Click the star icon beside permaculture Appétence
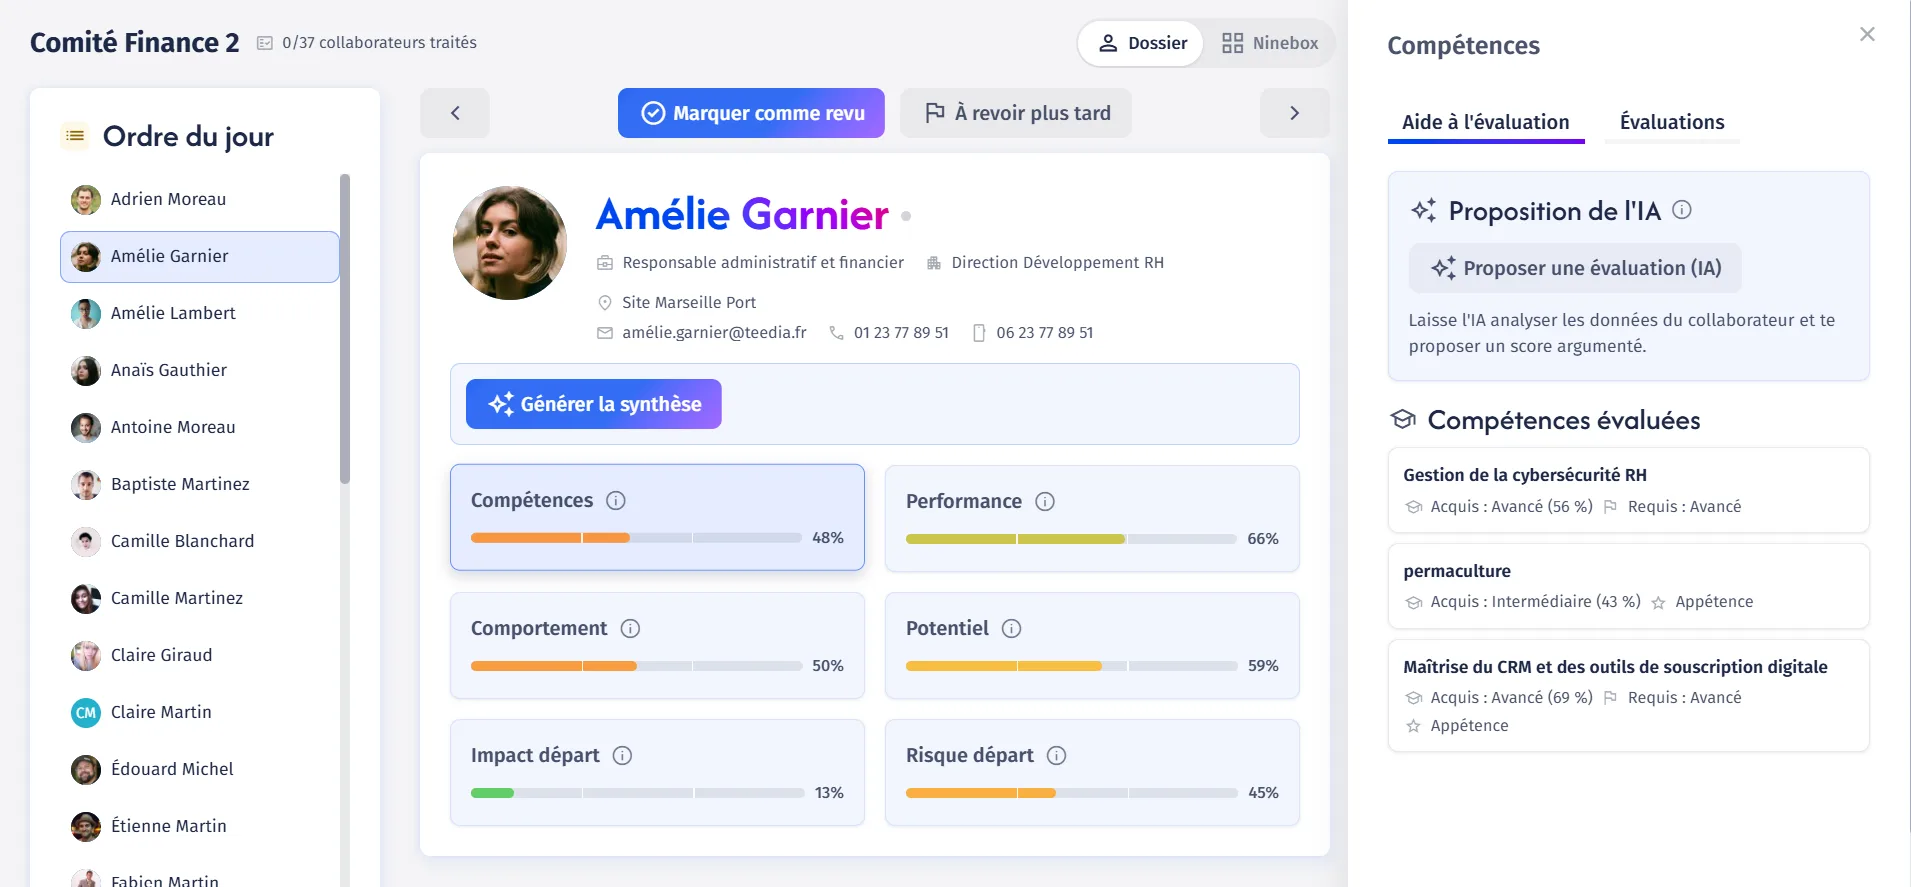Viewport: 1911px width, 887px height. click(1658, 602)
